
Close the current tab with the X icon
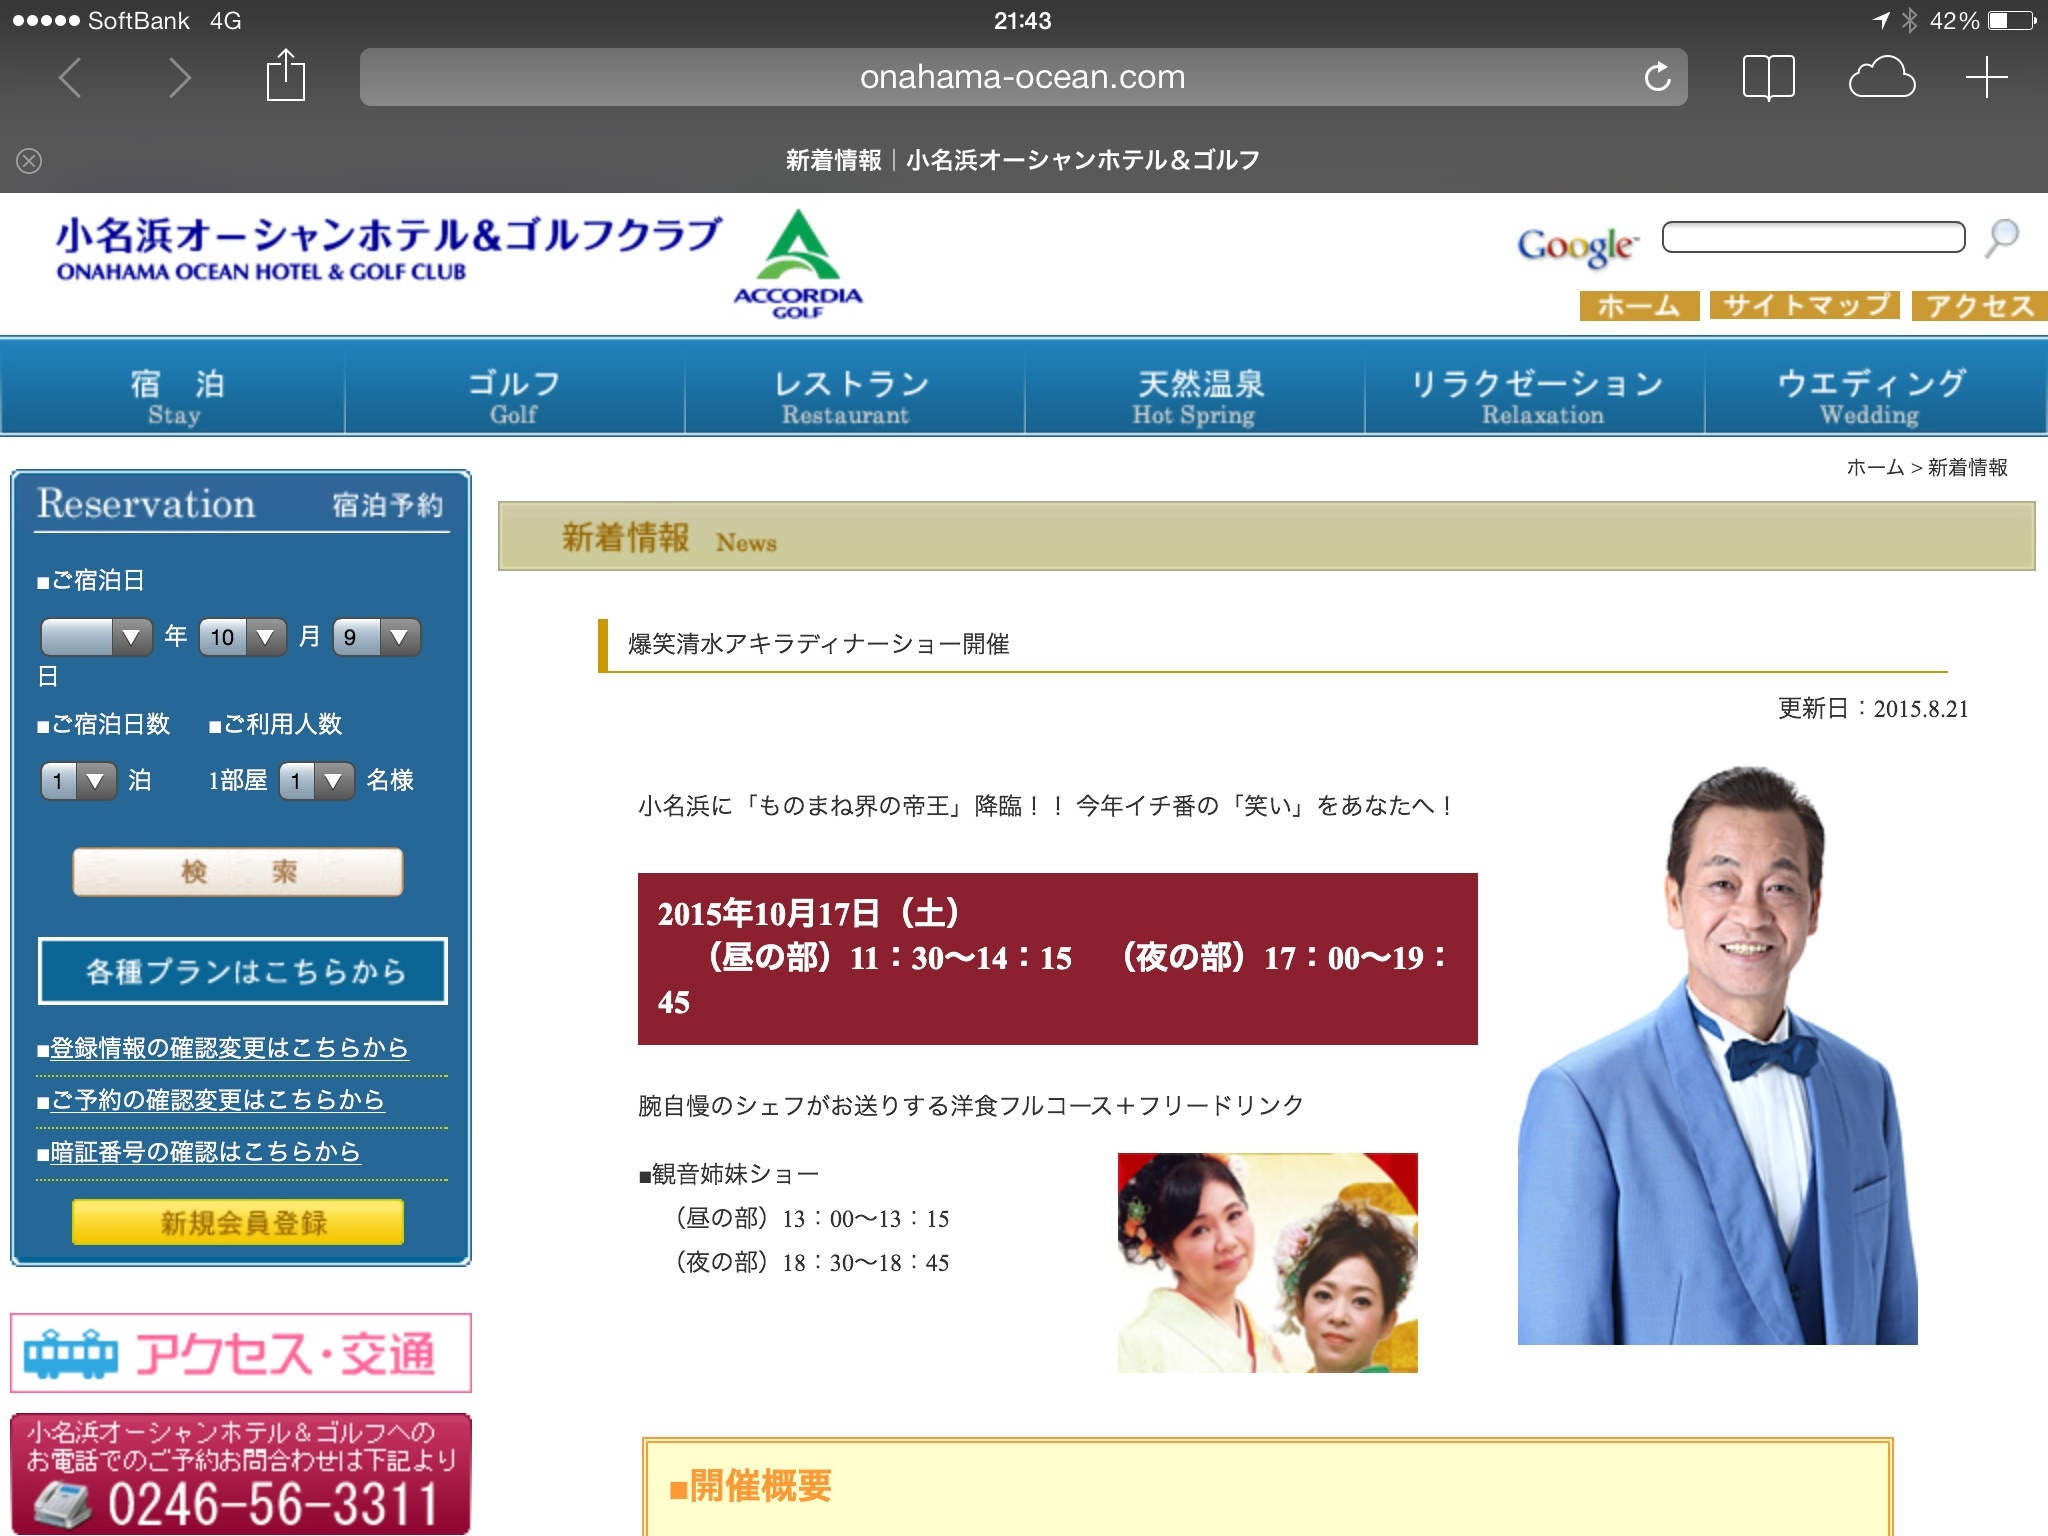[x=29, y=160]
